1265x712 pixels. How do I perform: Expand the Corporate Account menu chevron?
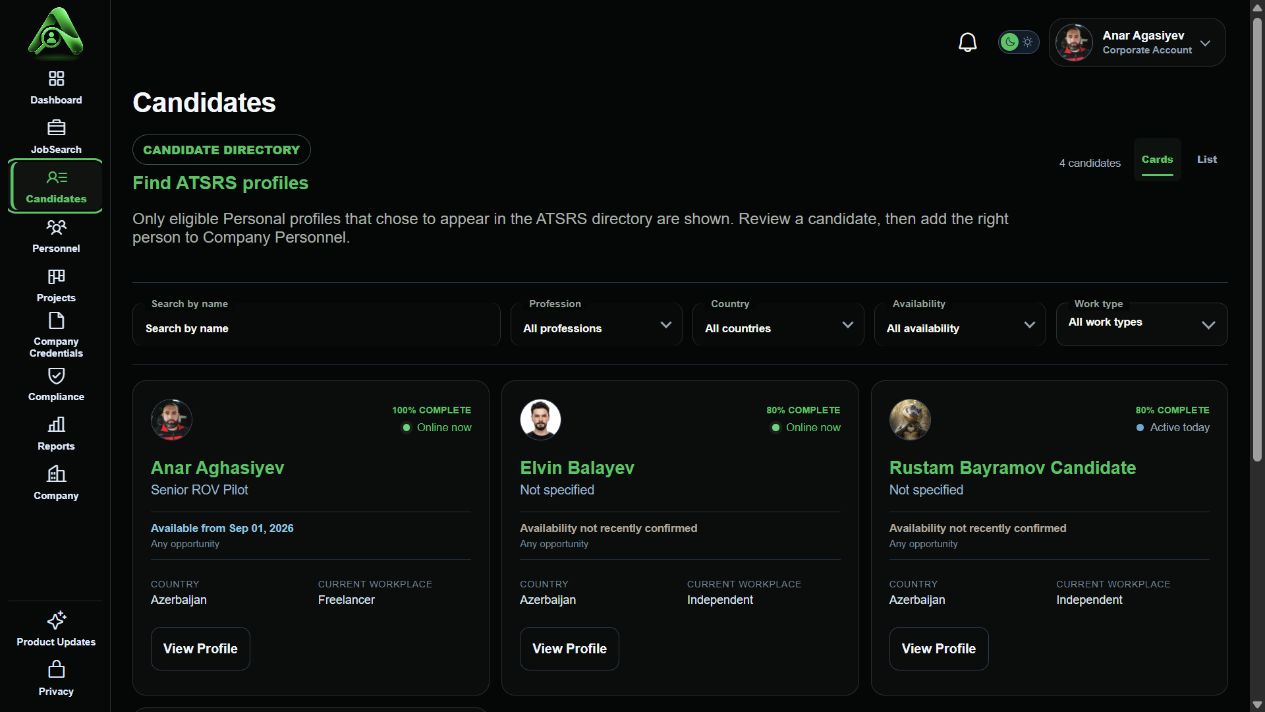1205,43
